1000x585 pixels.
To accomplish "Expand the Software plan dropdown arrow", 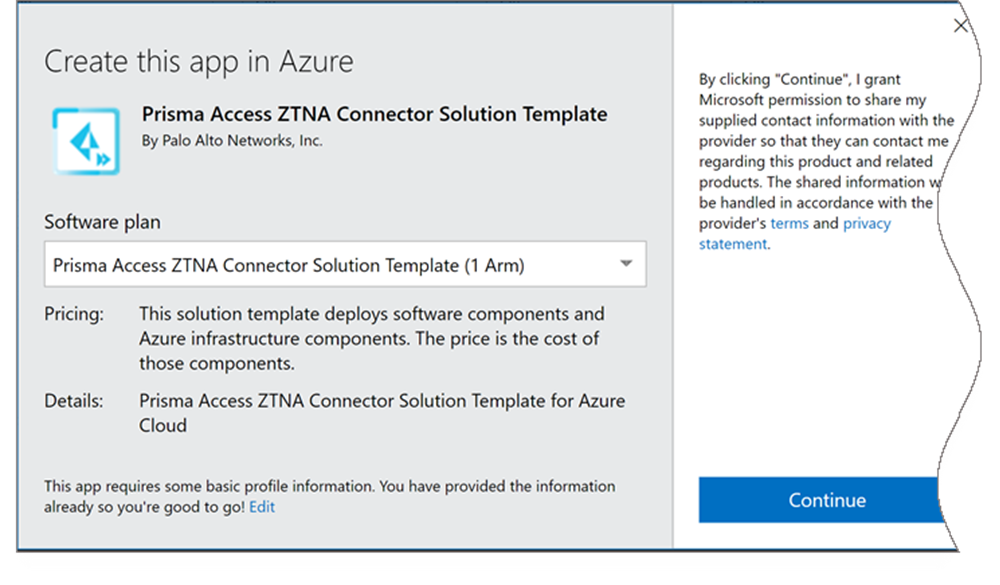I will (x=626, y=265).
